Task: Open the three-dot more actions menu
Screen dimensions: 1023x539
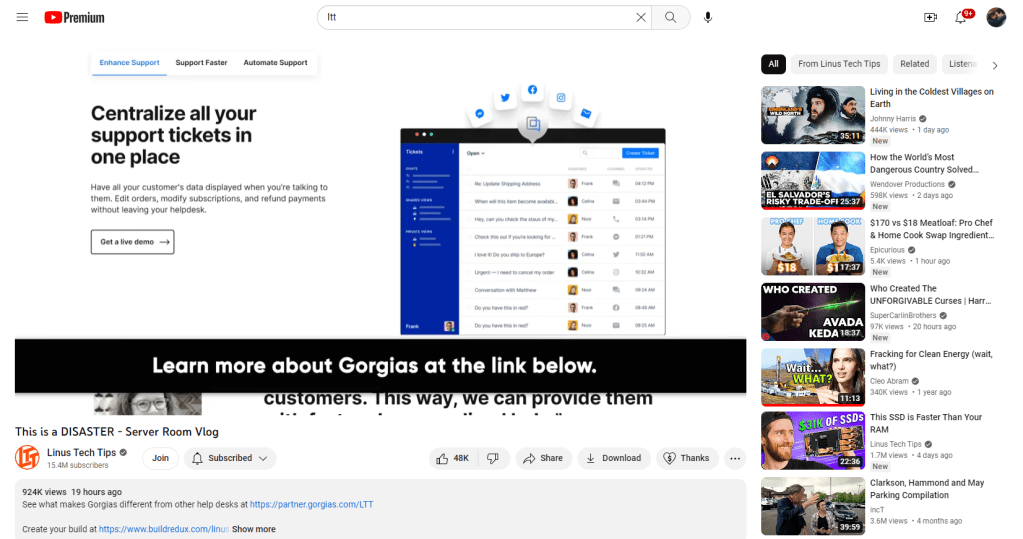Action: pyautogui.click(x=735, y=458)
